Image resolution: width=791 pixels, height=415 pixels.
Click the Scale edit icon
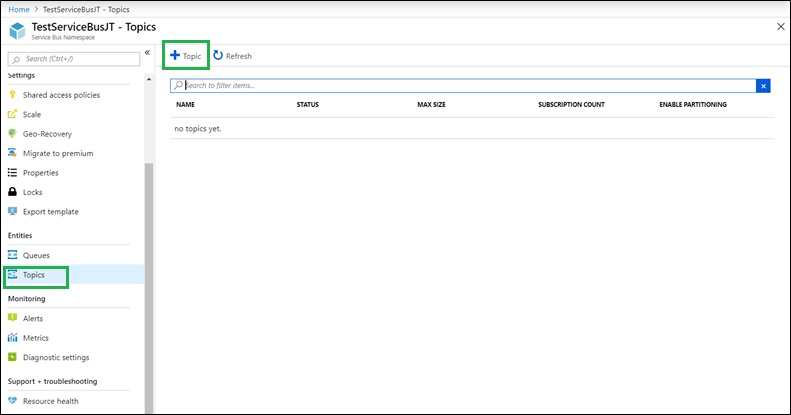13,114
